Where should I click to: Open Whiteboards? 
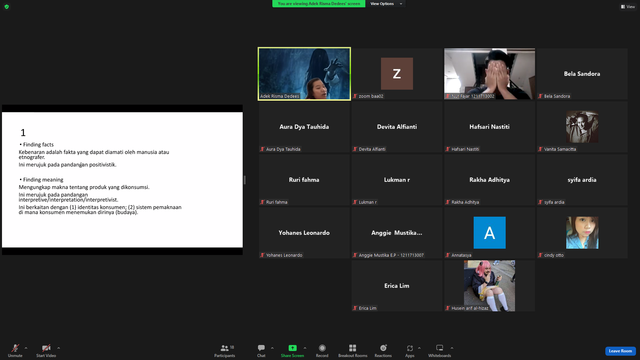pyautogui.click(x=440, y=350)
